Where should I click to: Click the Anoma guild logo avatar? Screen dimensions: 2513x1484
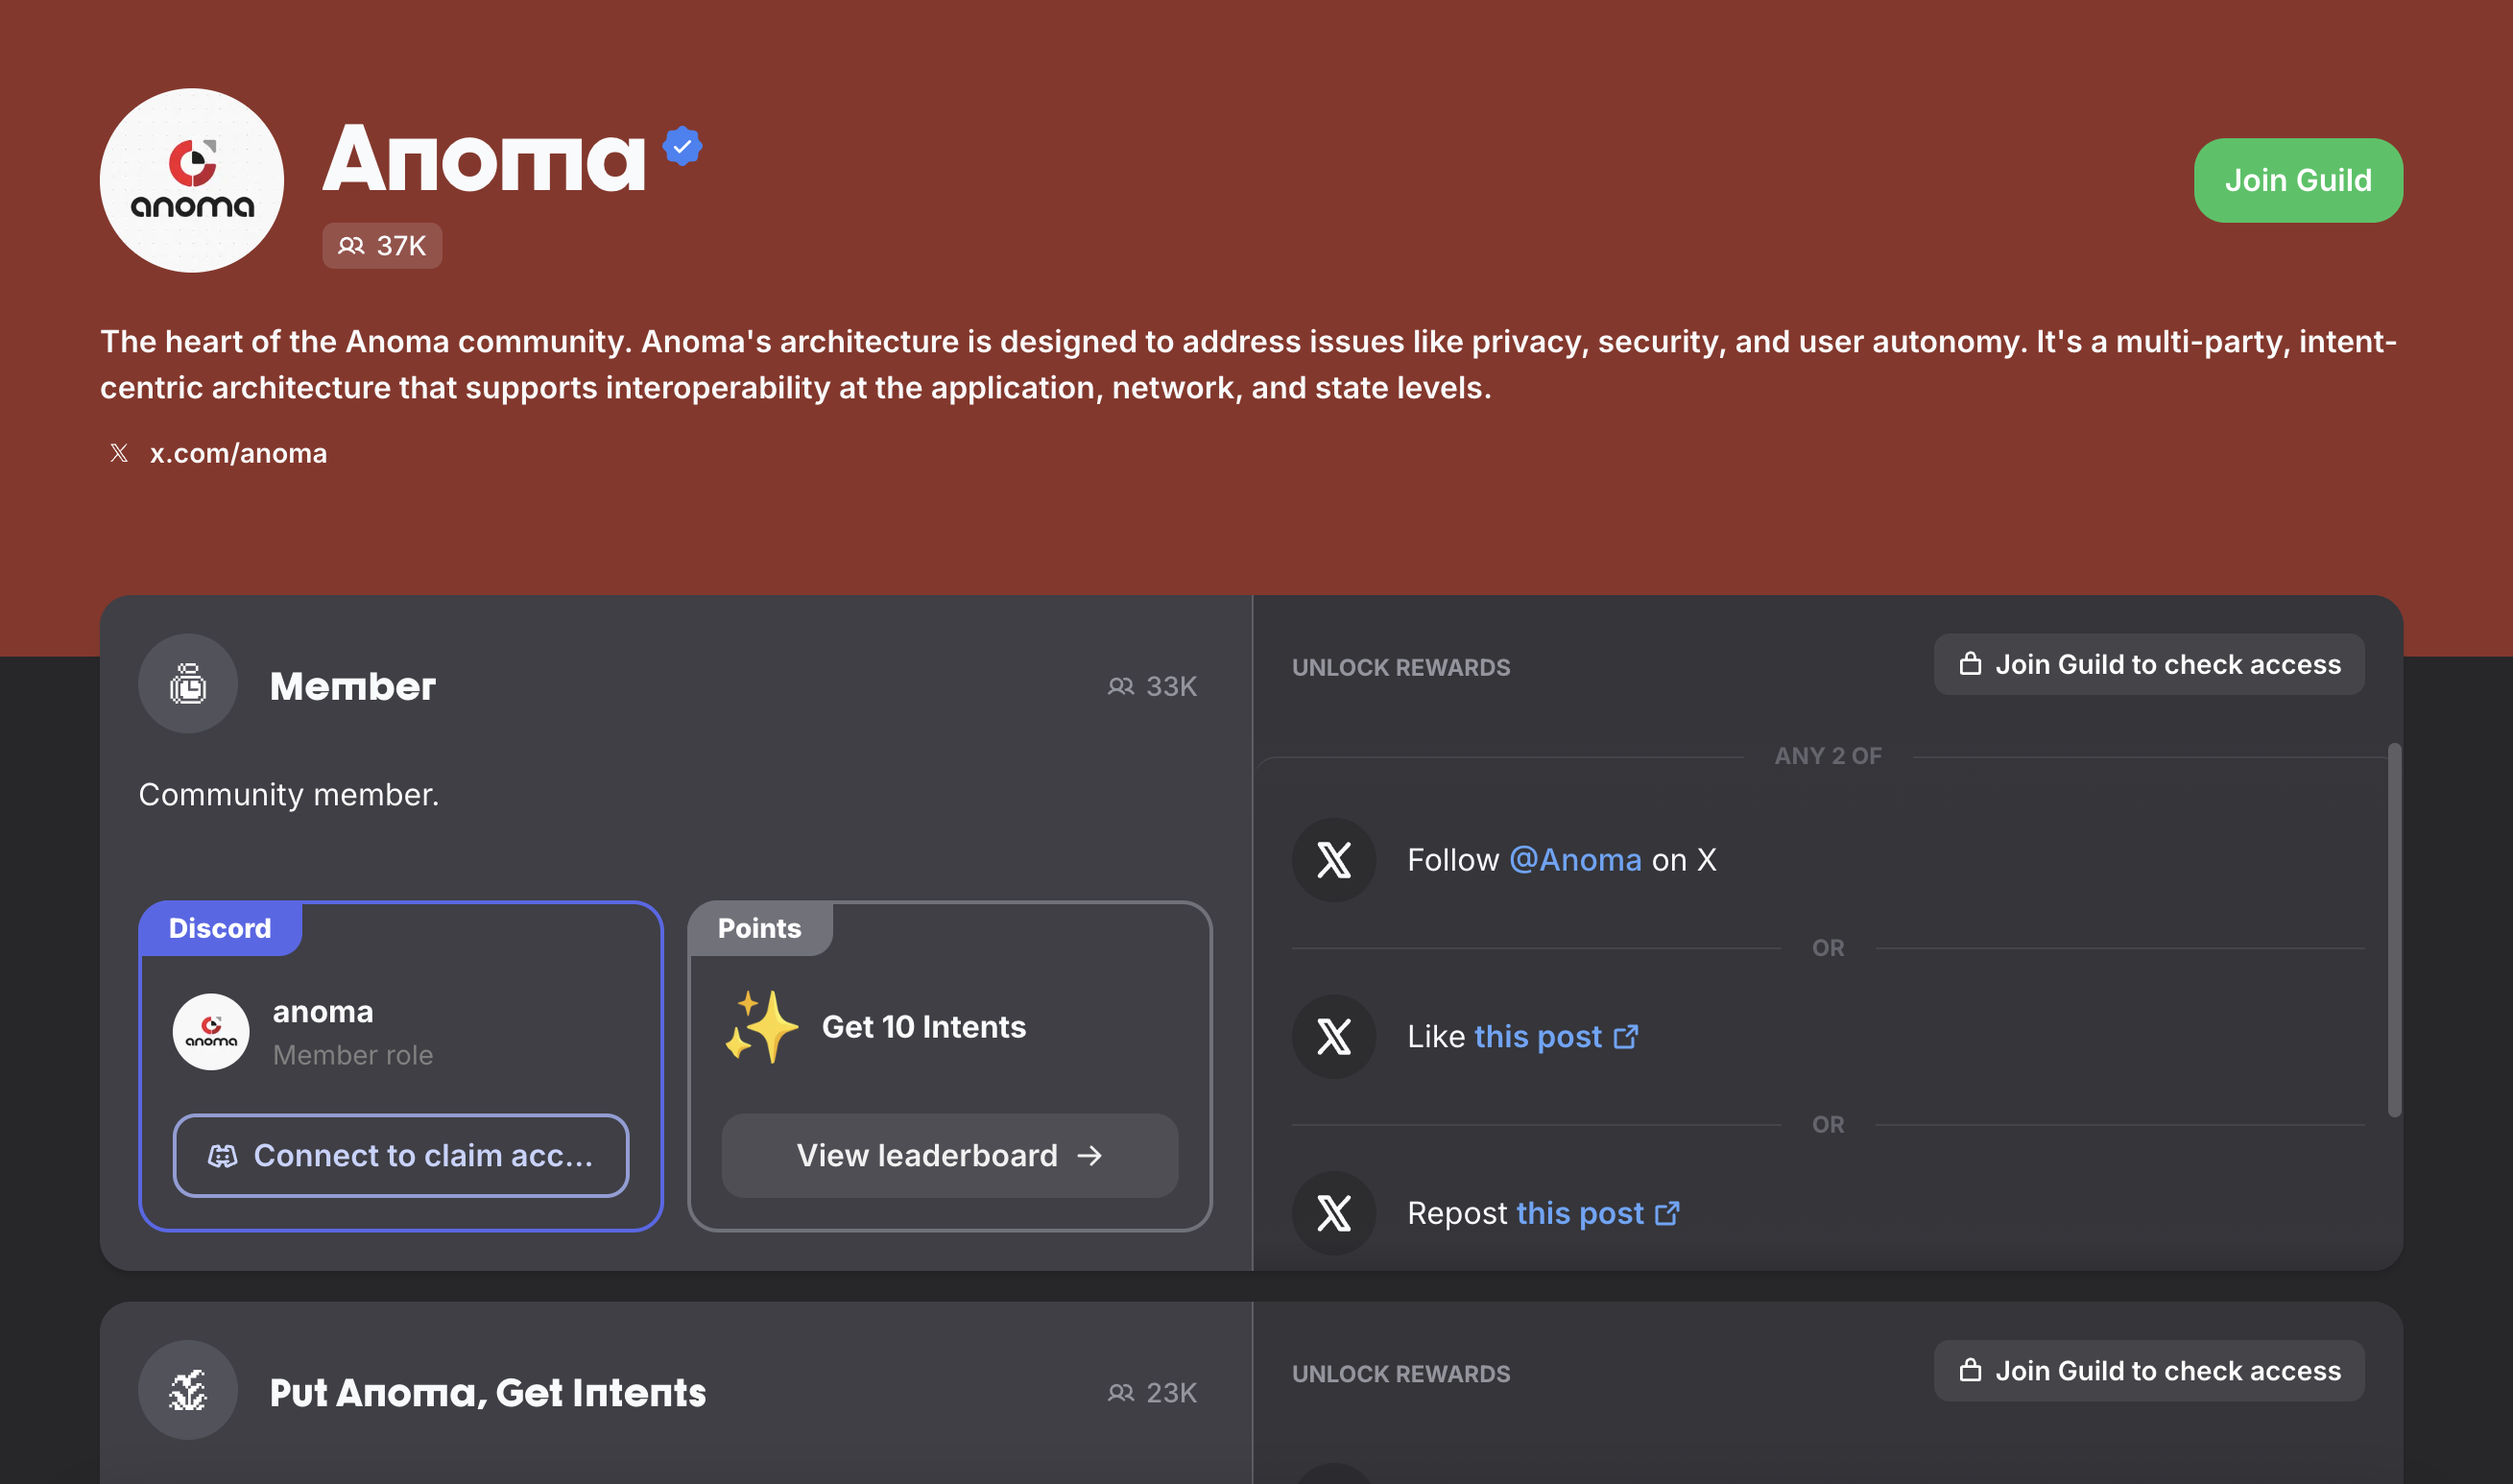coord(192,181)
